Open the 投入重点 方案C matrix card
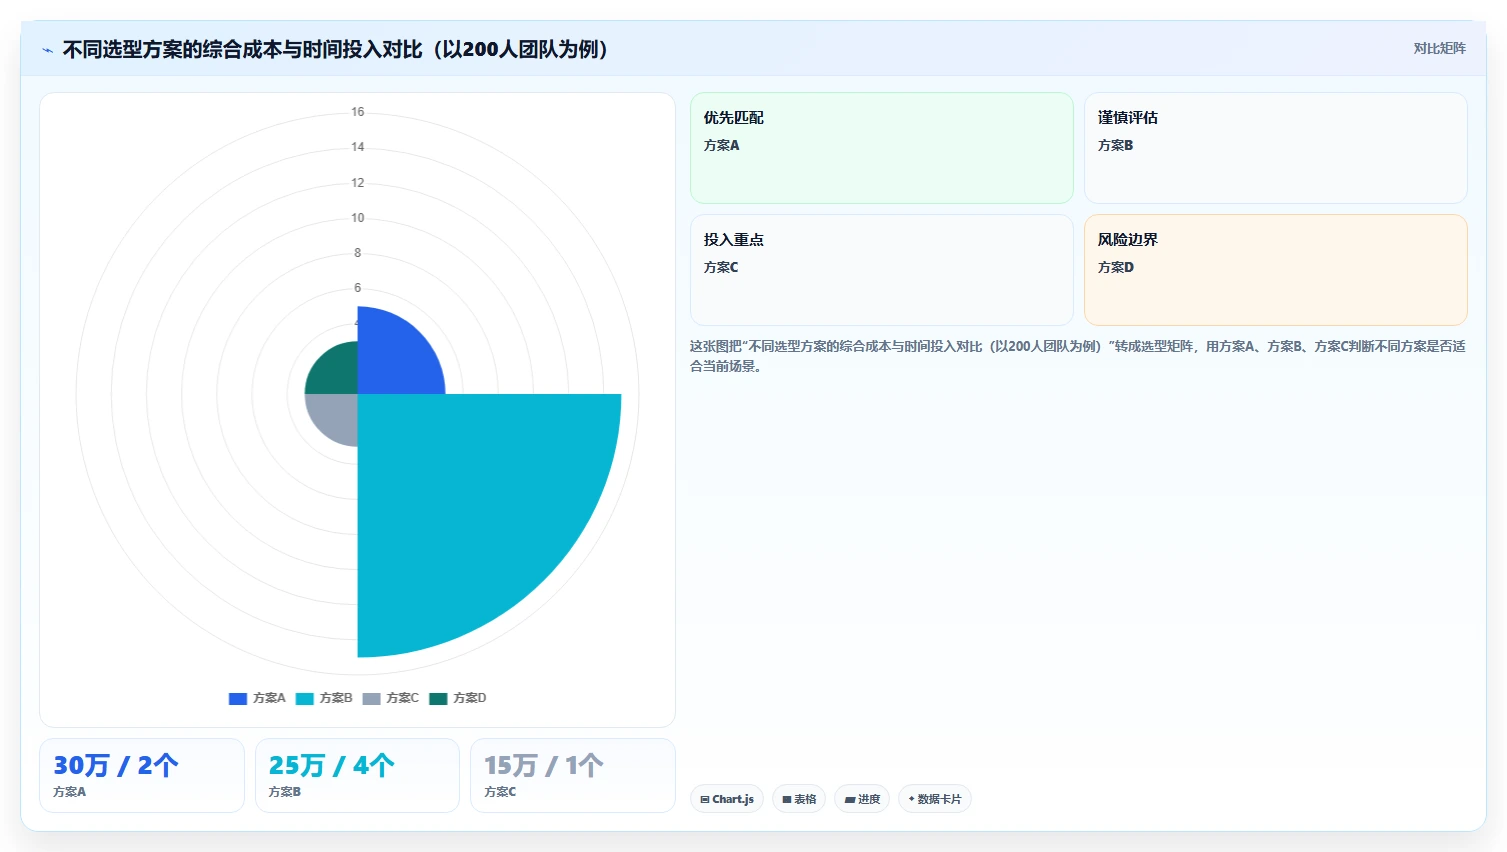The height and width of the screenshot is (852, 1507). pos(881,270)
